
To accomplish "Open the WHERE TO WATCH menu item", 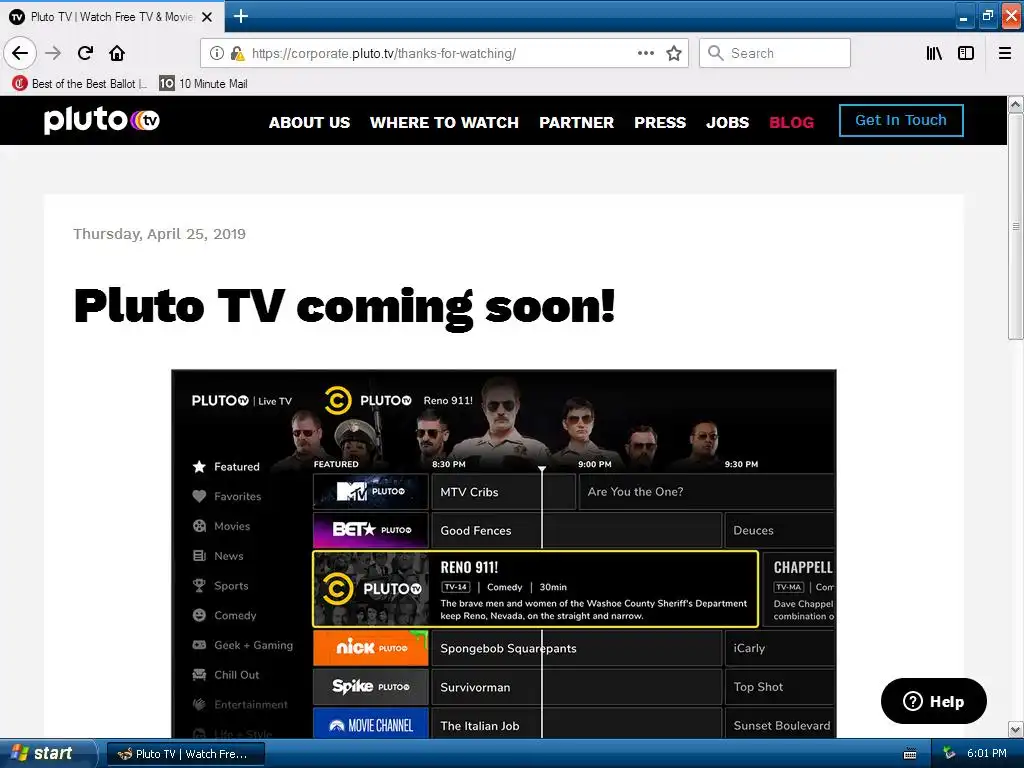I will pyautogui.click(x=444, y=122).
